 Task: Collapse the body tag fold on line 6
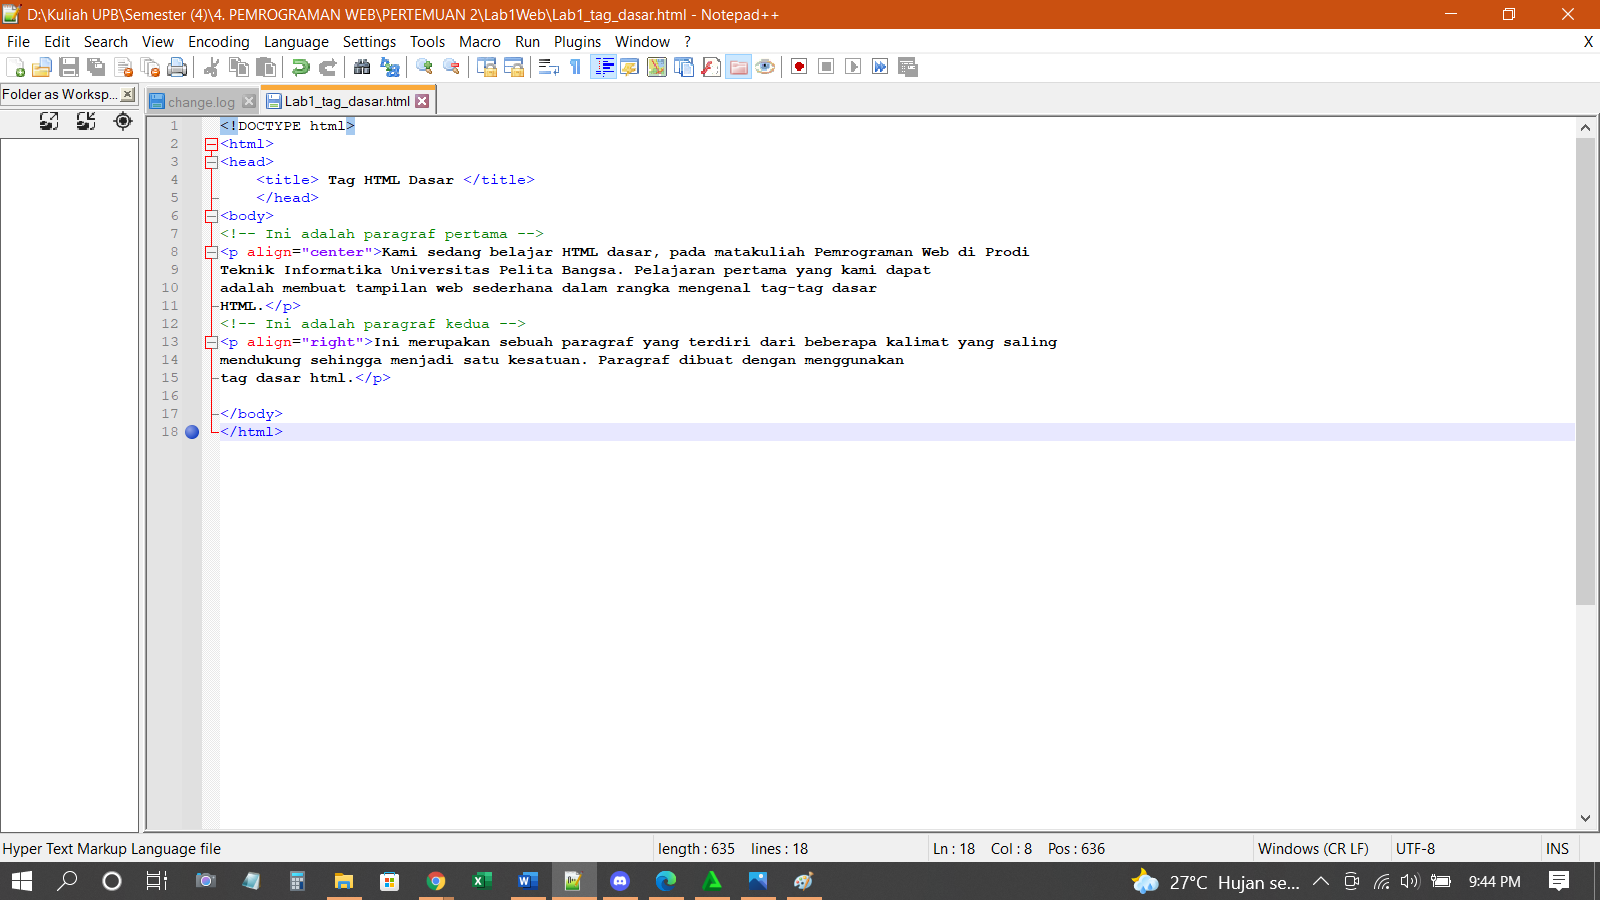(211, 216)
